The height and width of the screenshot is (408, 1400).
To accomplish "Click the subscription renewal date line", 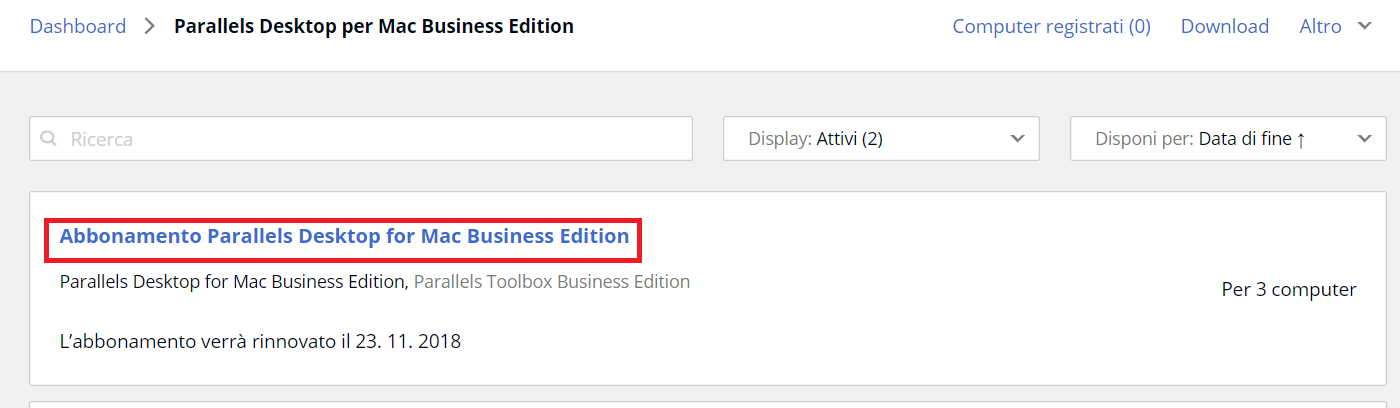I will click(260, 341).
